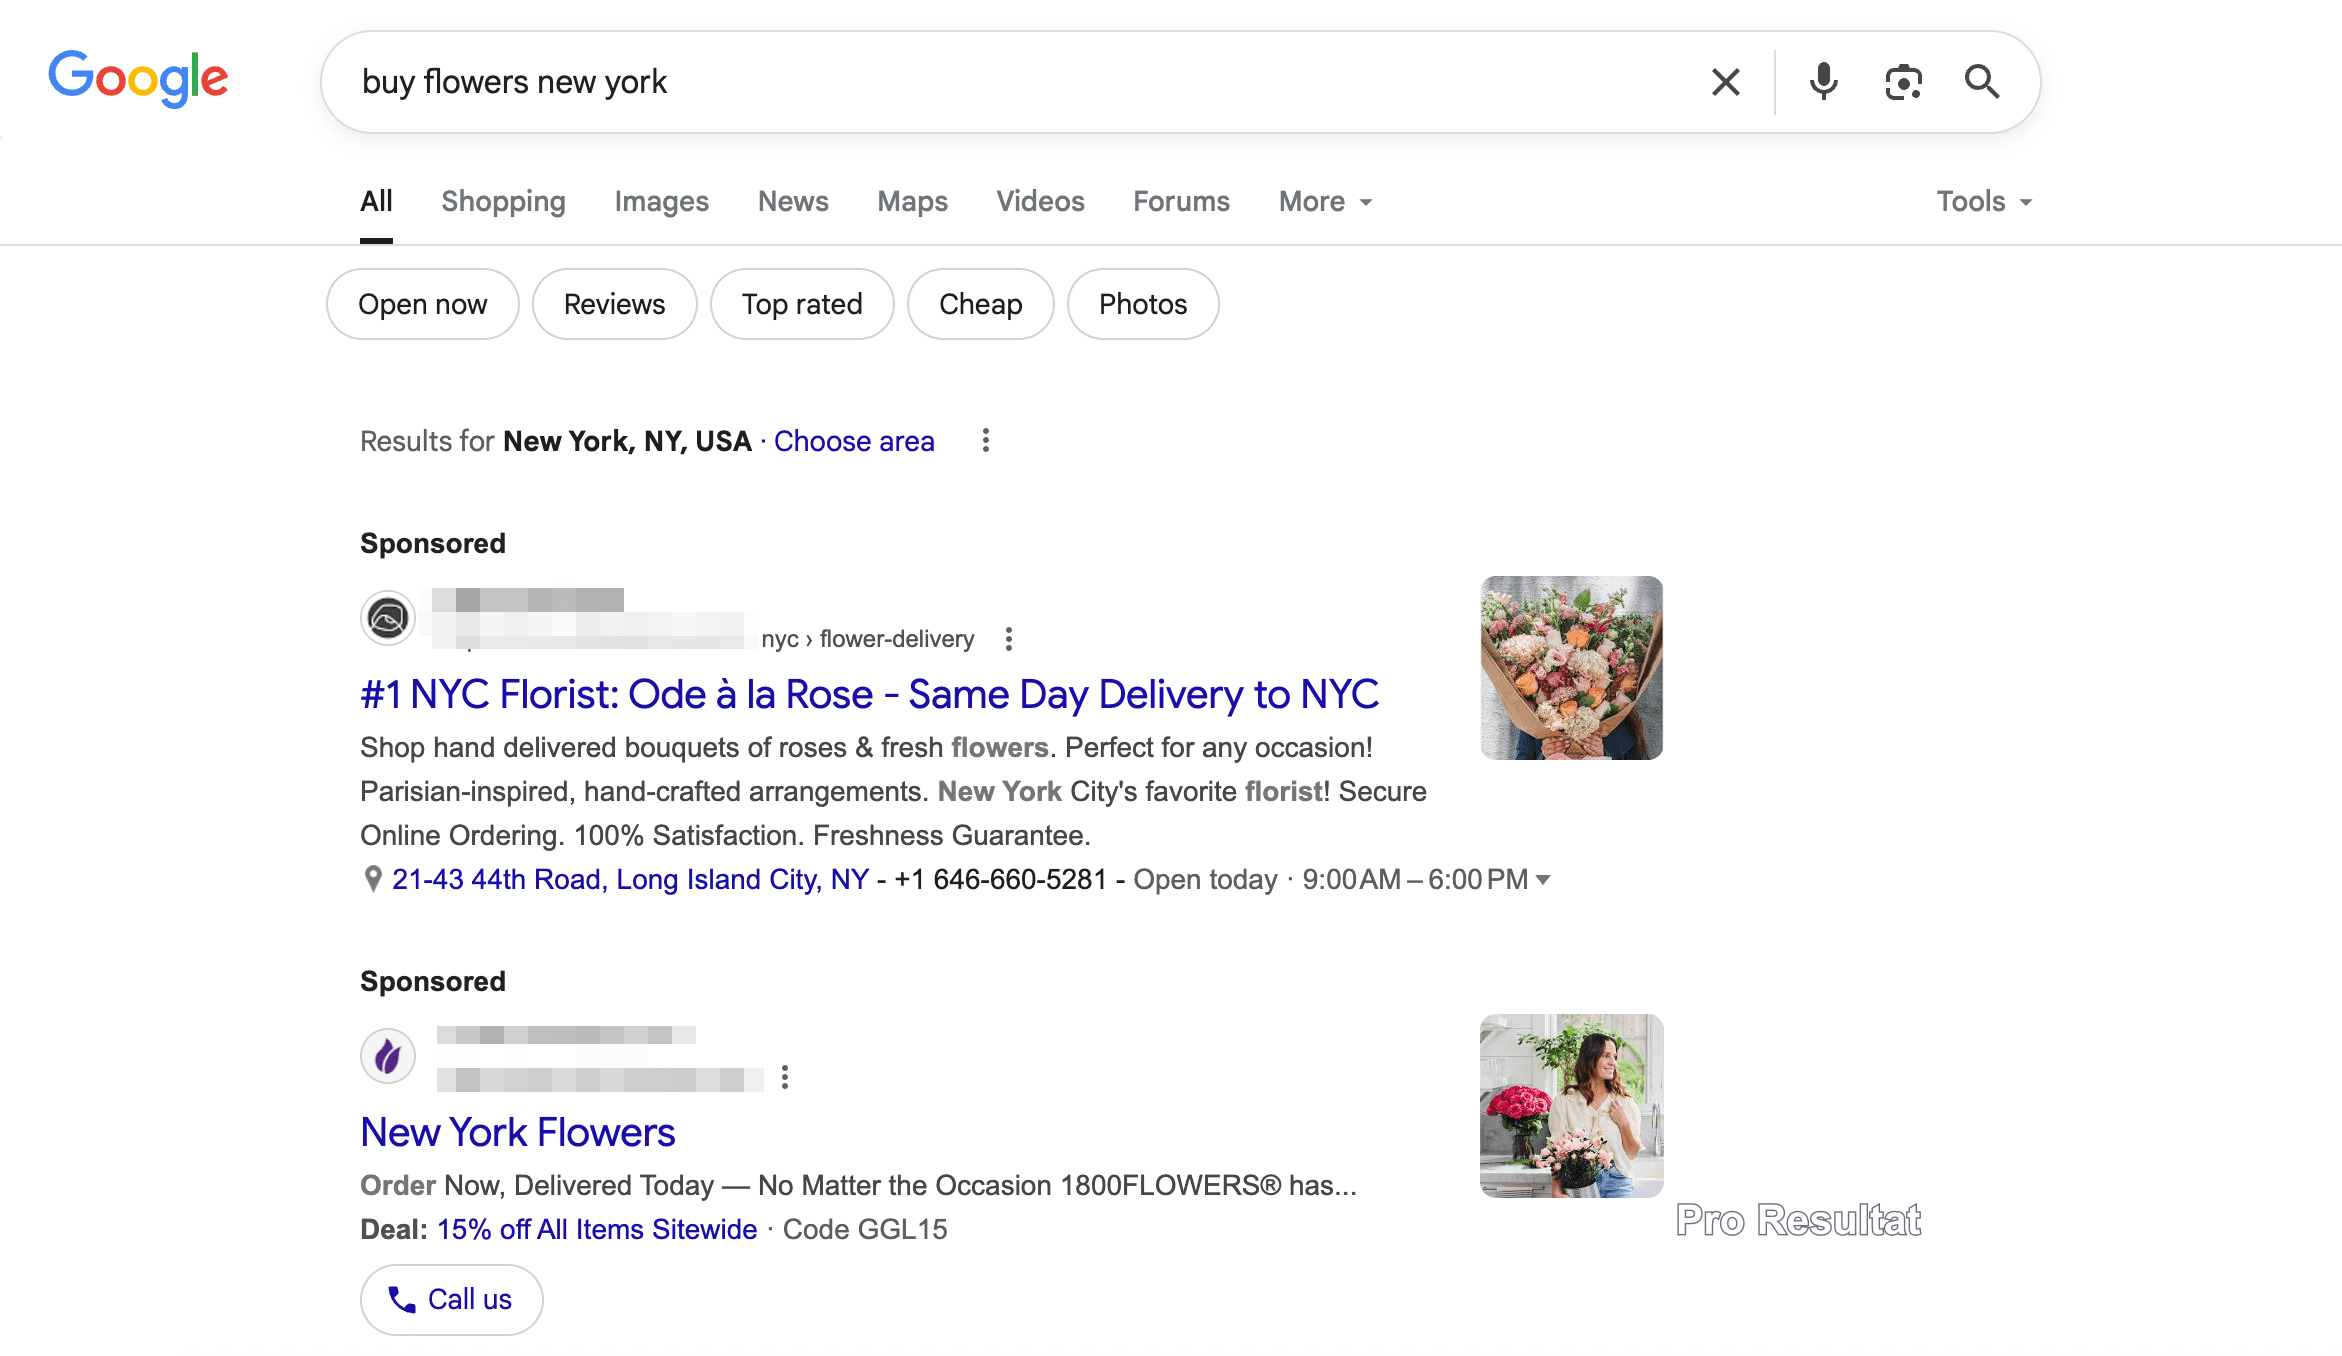Switch to the Shopping tab

(x=503, y=202)
